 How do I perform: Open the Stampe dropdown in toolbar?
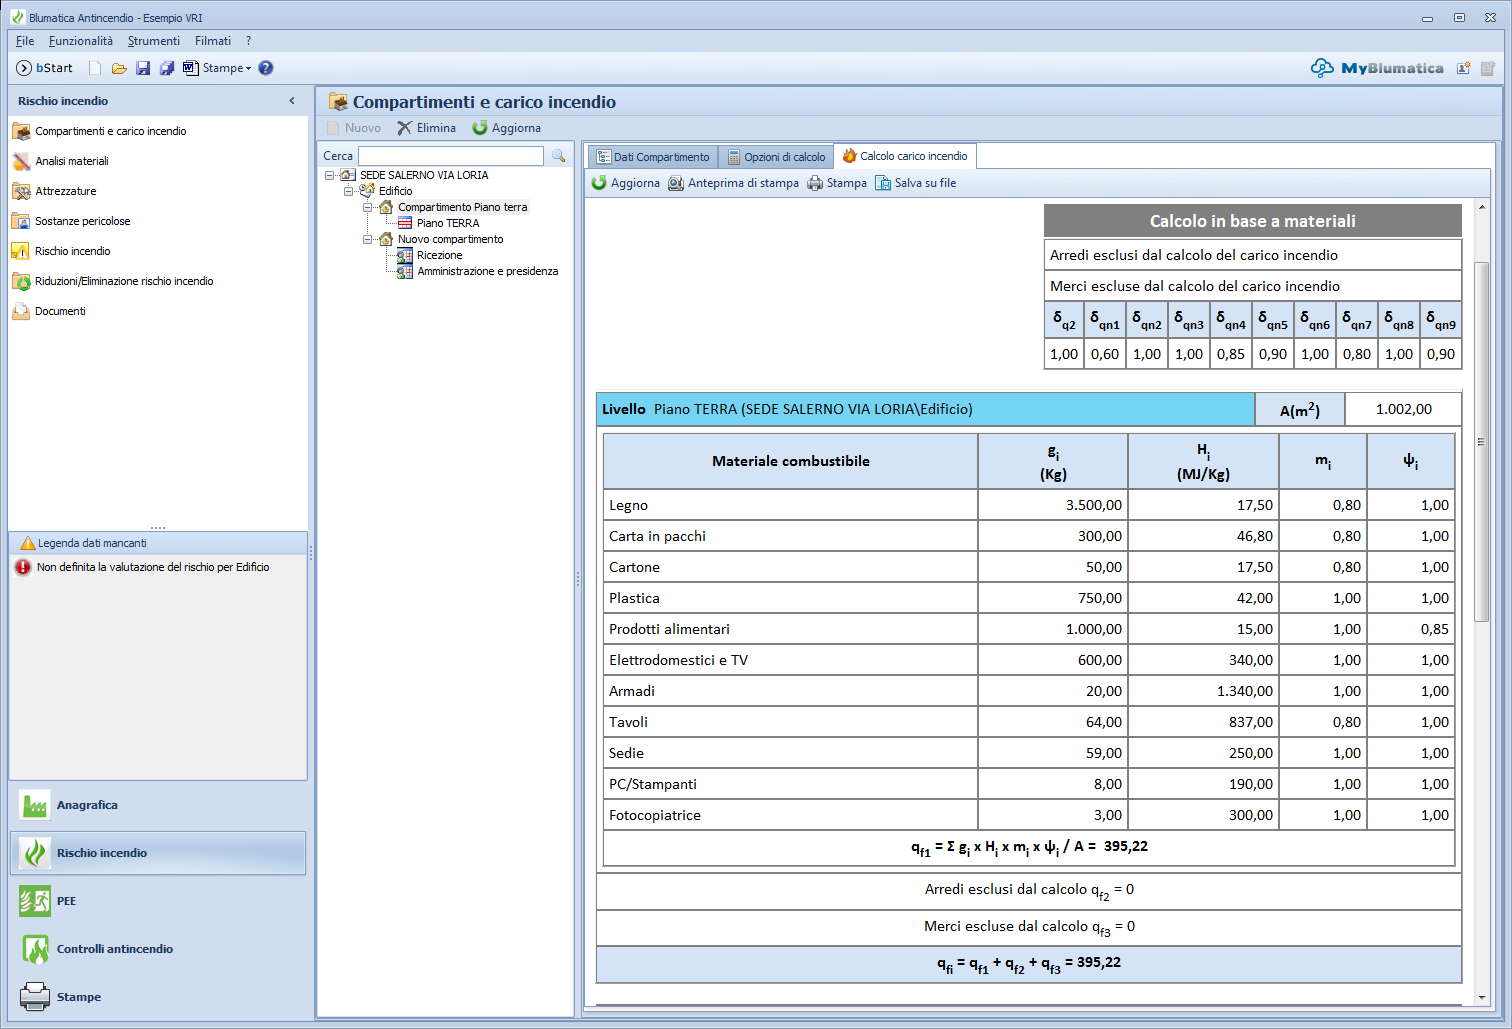[x=226, y=68]
